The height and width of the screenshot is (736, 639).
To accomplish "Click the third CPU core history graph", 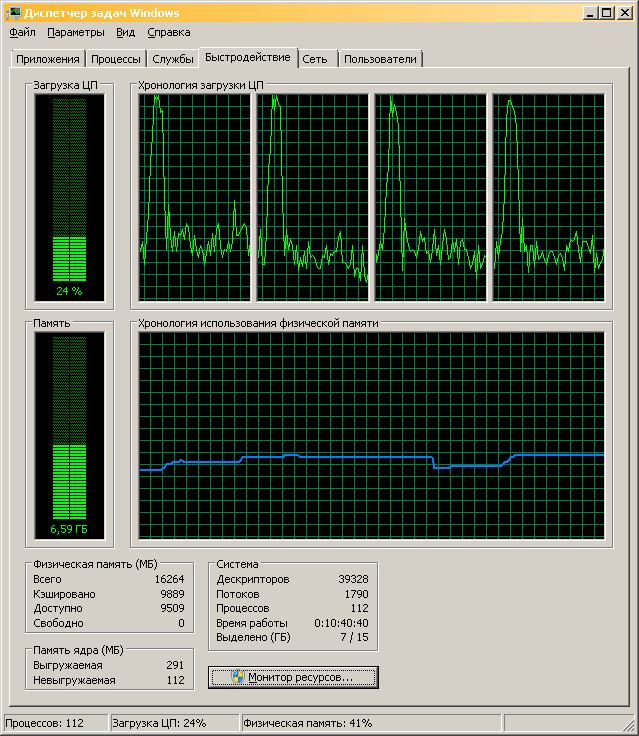I will click(430, 197).
